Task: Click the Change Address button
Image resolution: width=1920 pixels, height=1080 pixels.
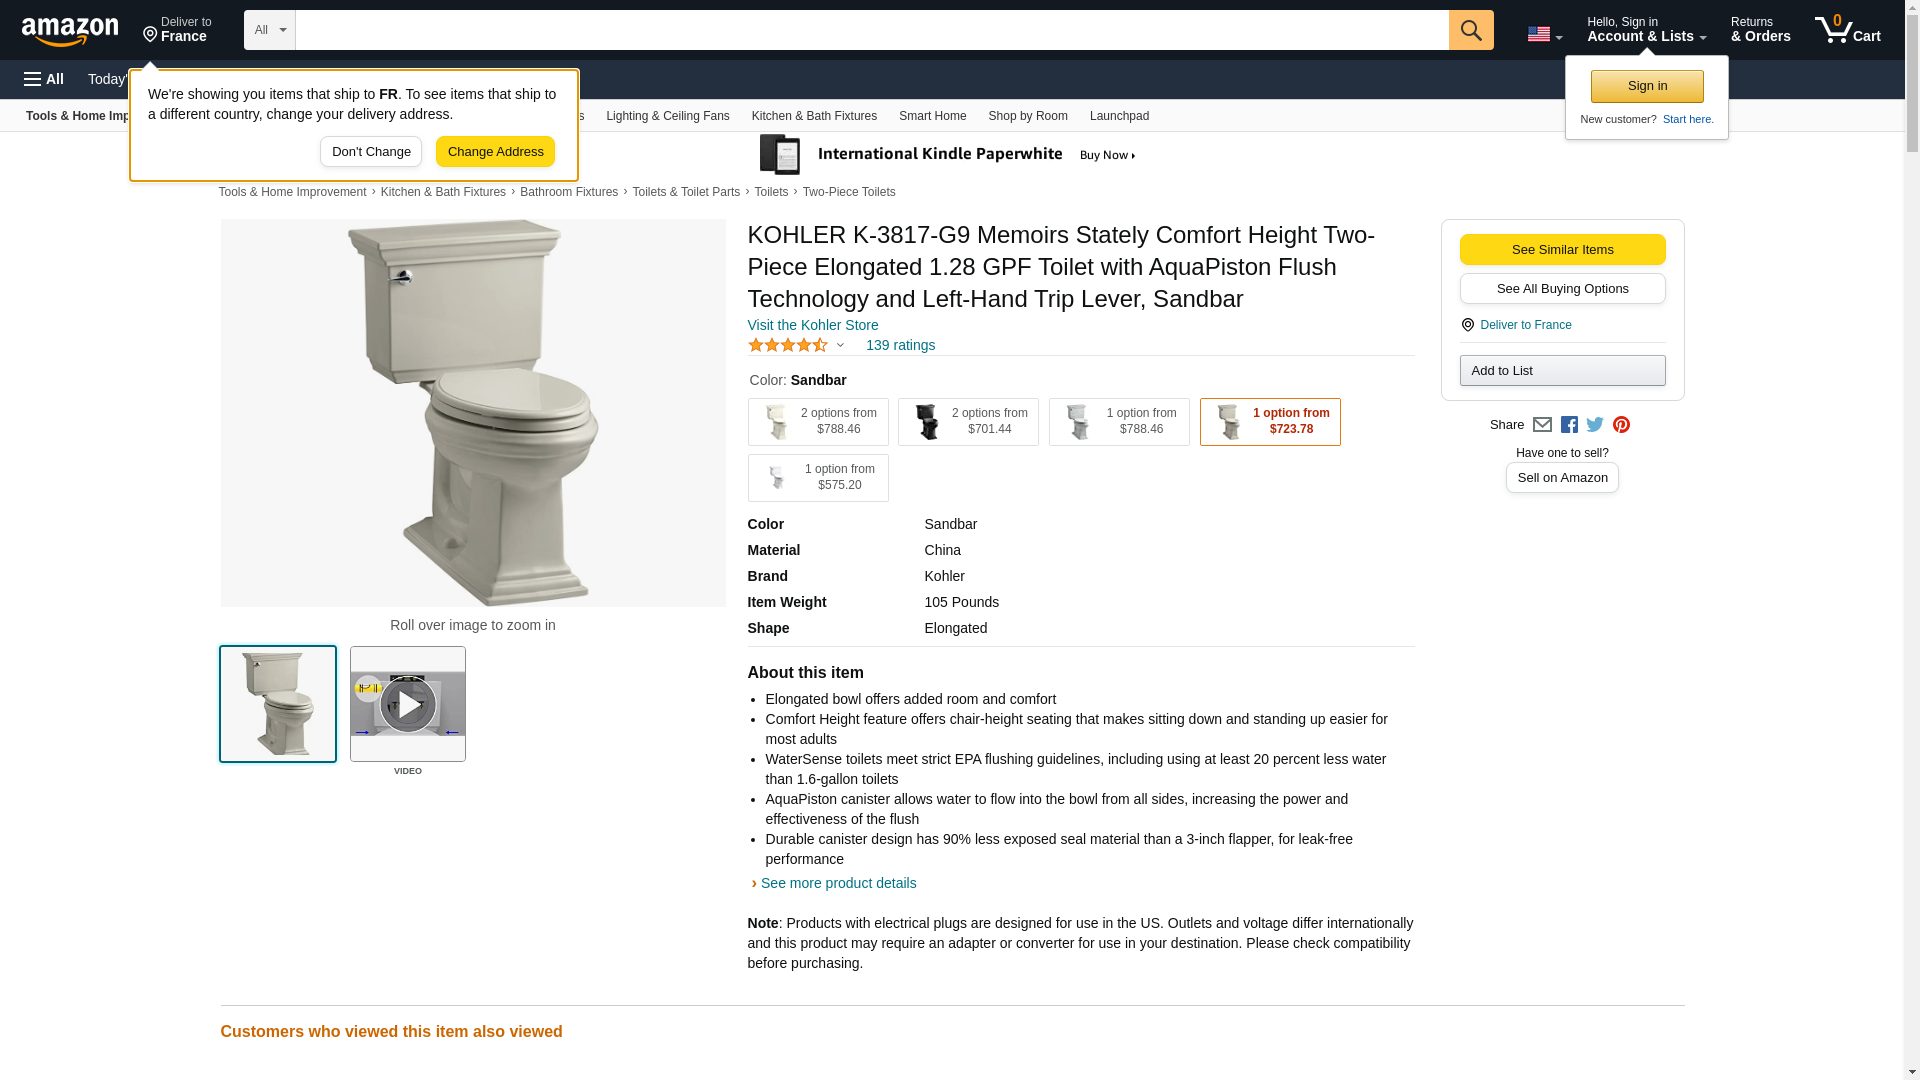Action: pos(495,152)
